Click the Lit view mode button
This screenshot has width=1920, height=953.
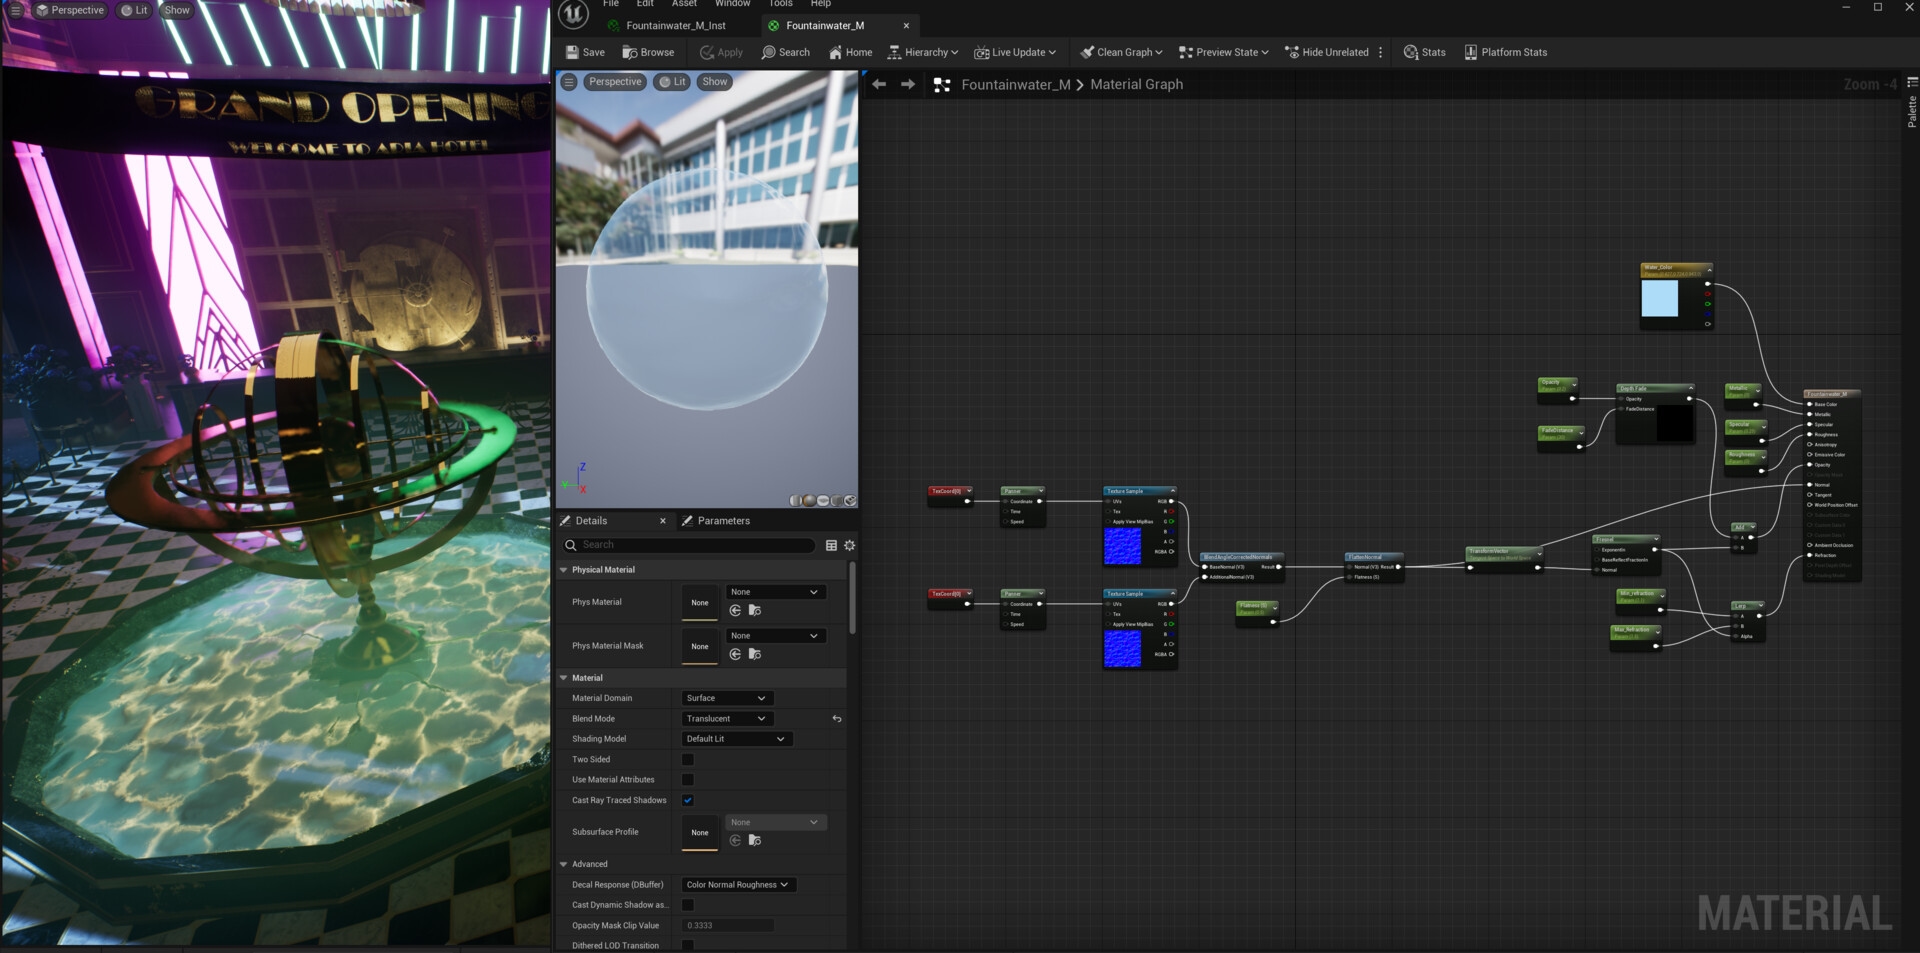[x=672, y=82]
